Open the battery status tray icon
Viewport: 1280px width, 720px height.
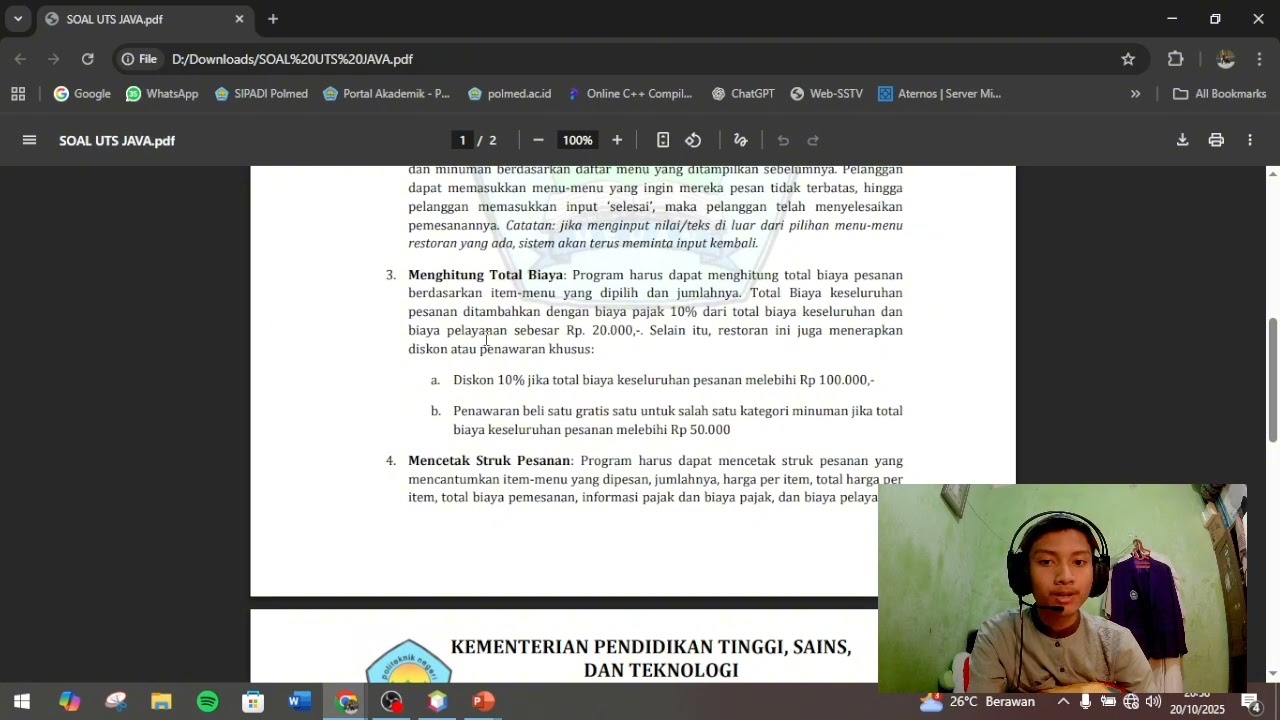pos(1108,701)
